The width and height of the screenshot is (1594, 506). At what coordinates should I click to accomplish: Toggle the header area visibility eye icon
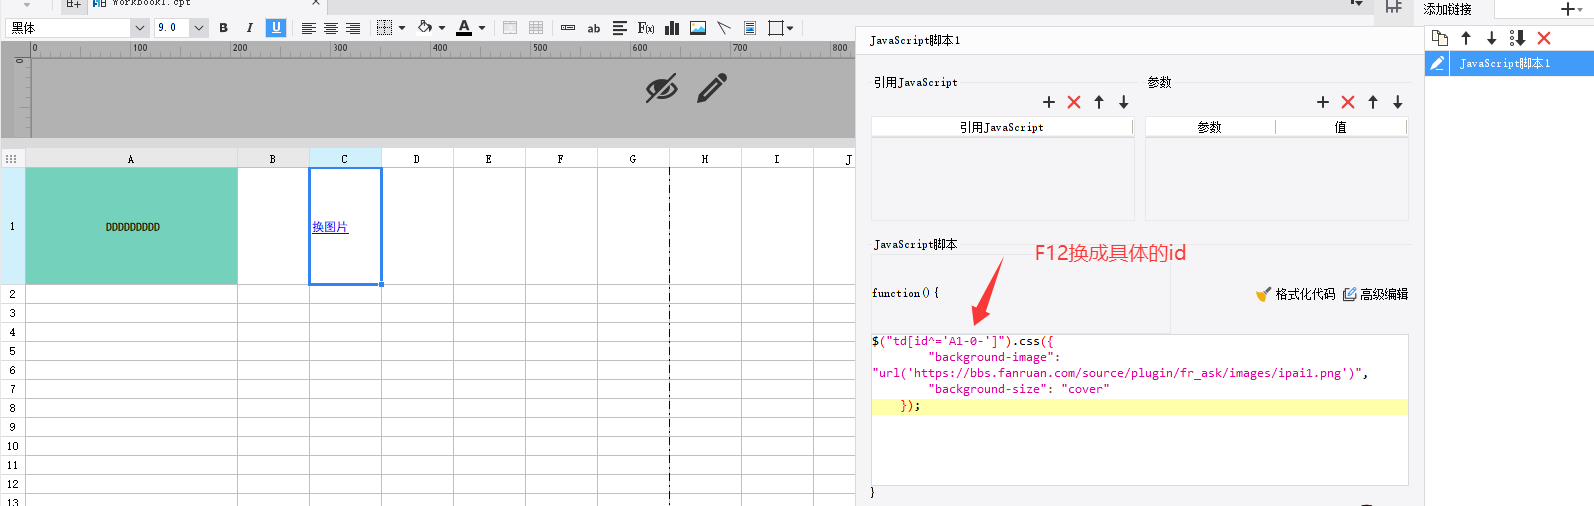(662, 88)
